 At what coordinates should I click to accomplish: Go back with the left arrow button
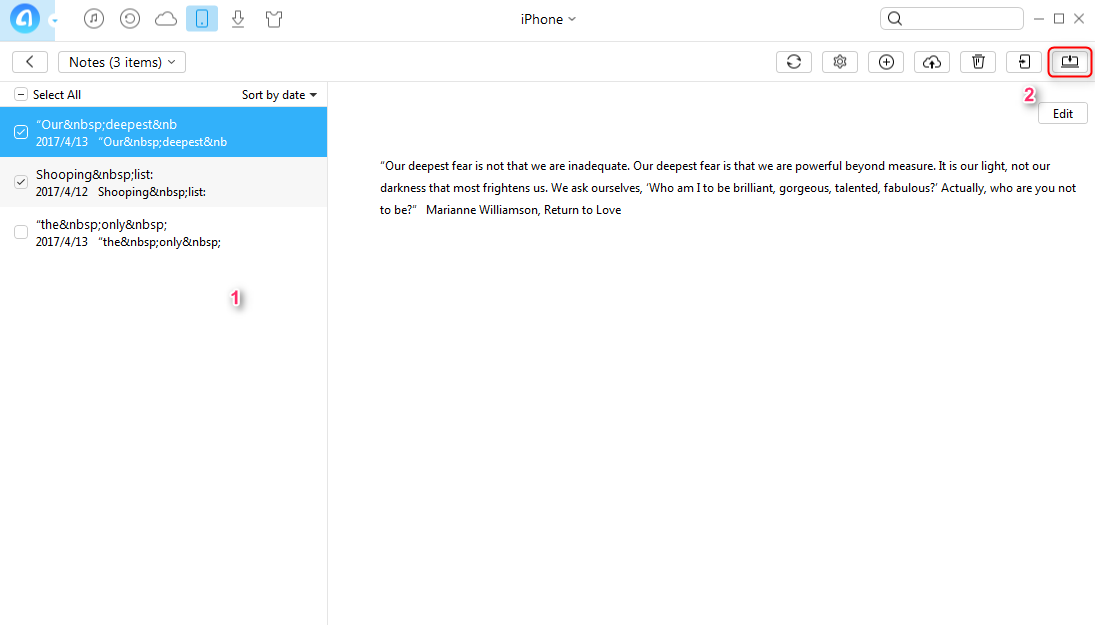pyautogui.click(x=30, y=62)
